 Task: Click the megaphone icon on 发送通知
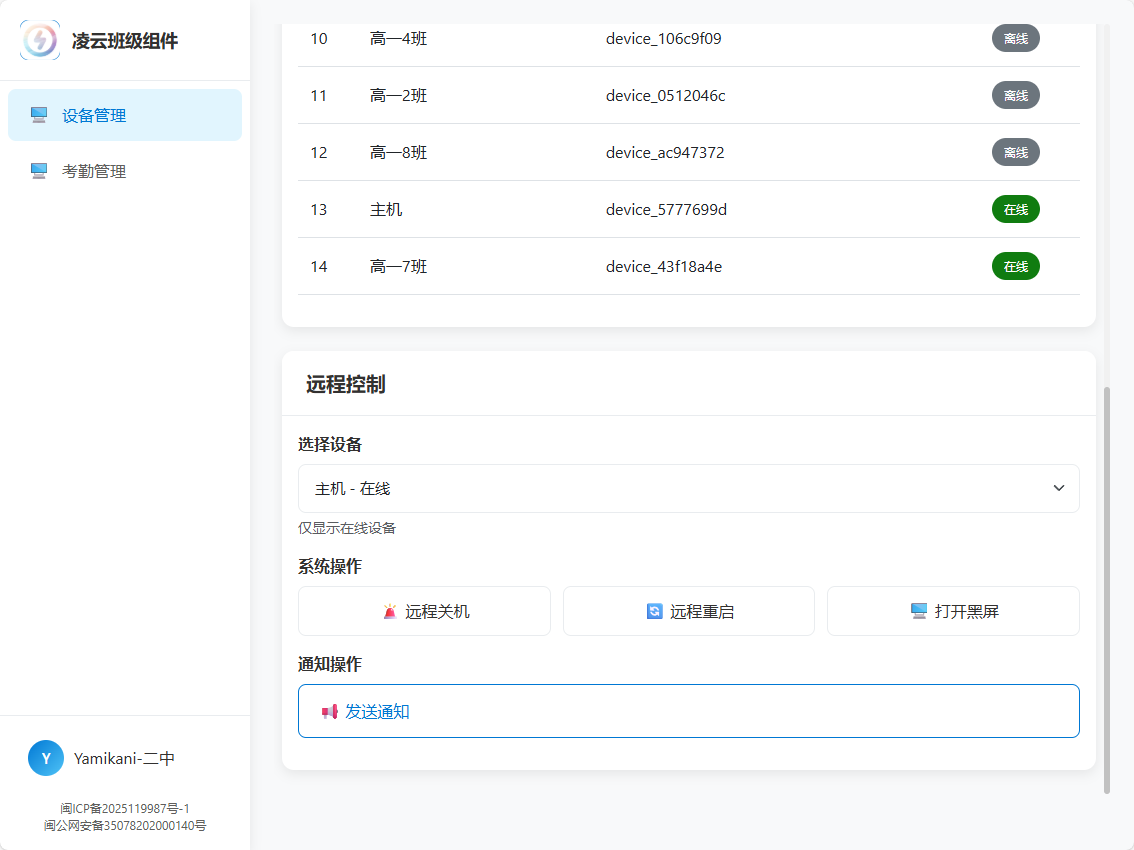tap(329, 712)
